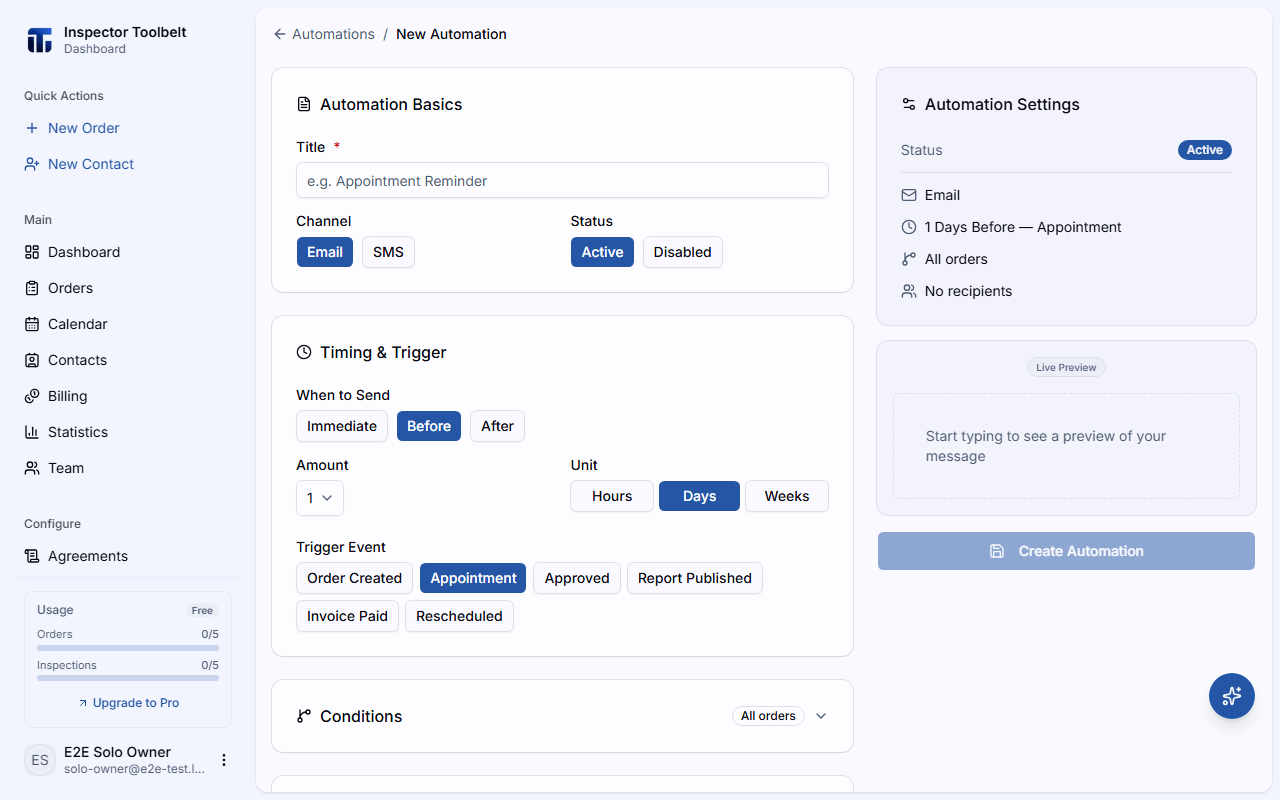
Task: Click the Inspections usage progress bar
Action: 128,678
